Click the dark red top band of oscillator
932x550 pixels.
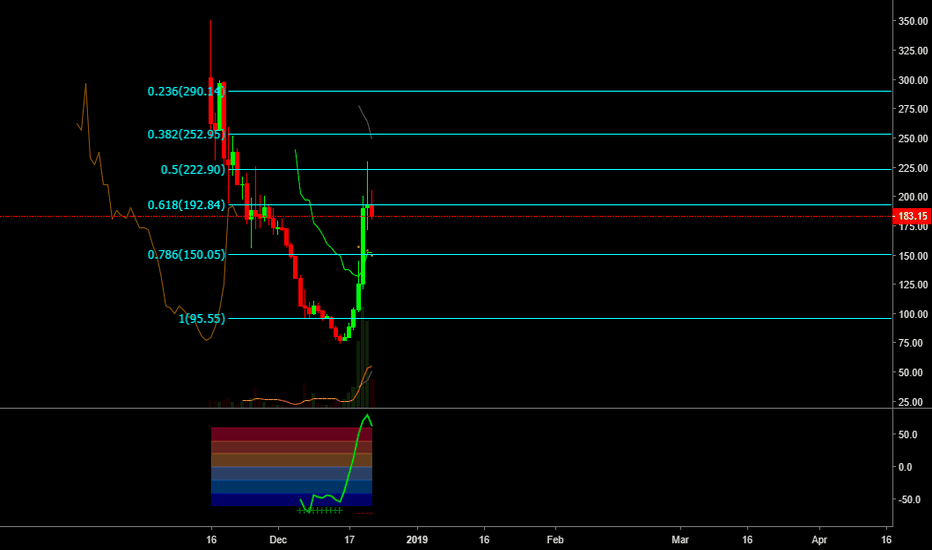291,434
